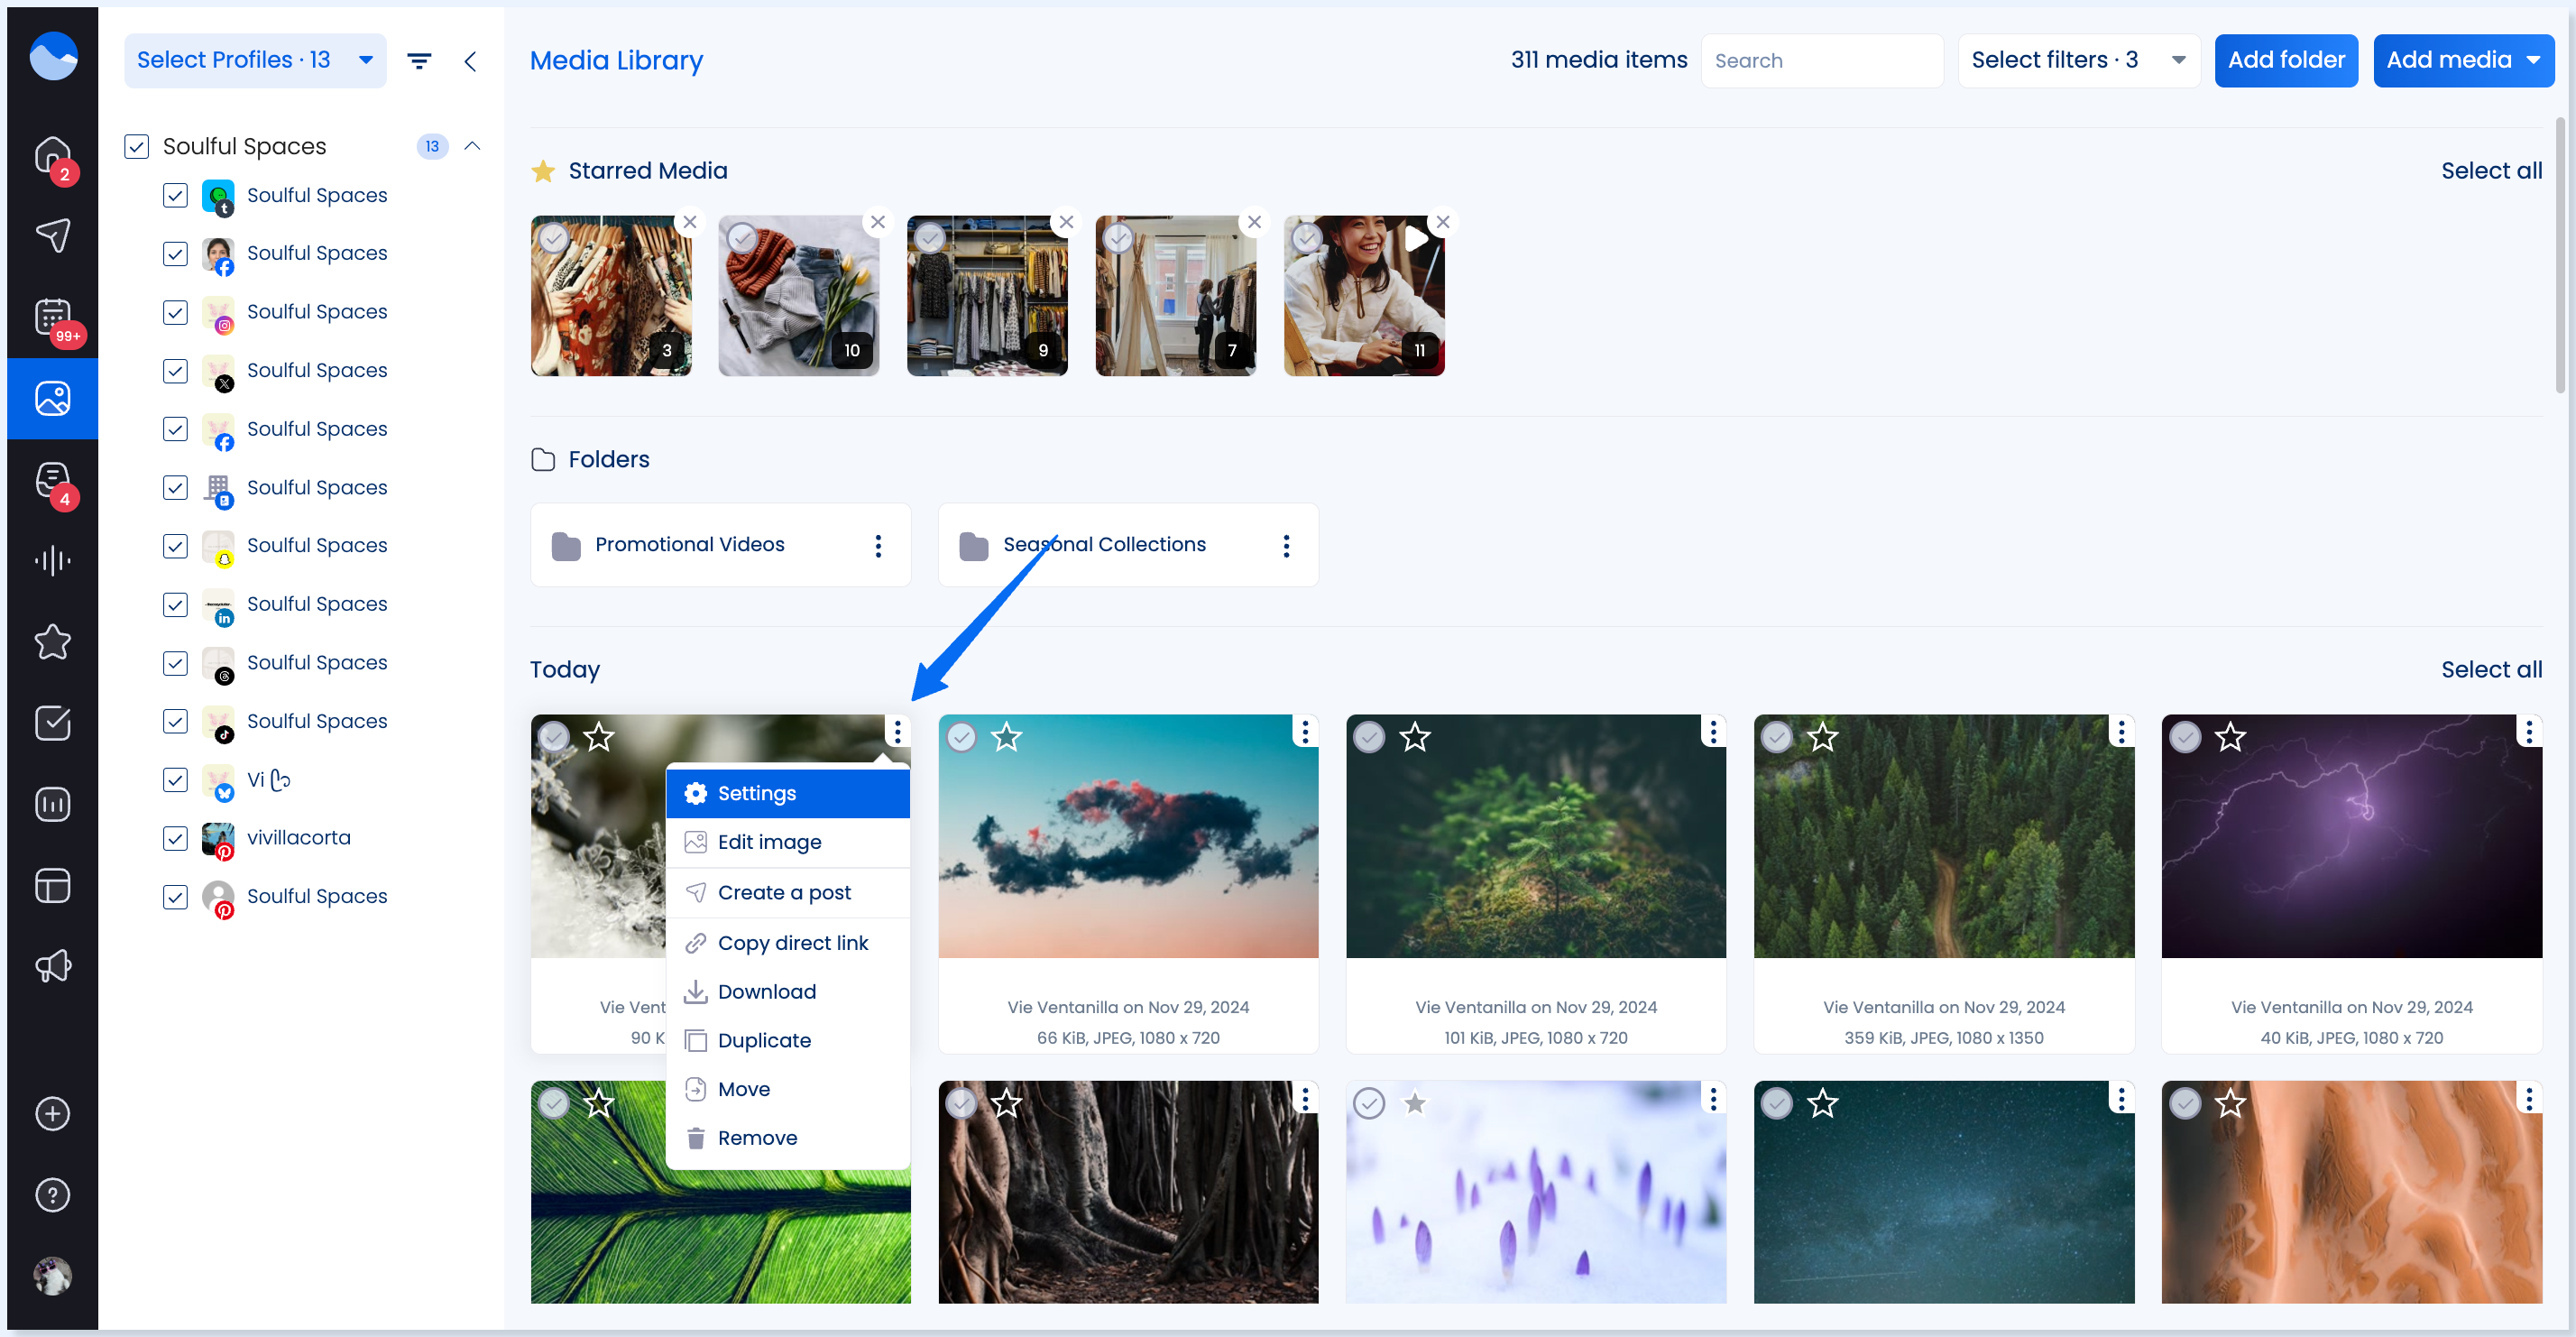Choose Remove in the context menu
2576x1337 pixels.
point(788,1138)
